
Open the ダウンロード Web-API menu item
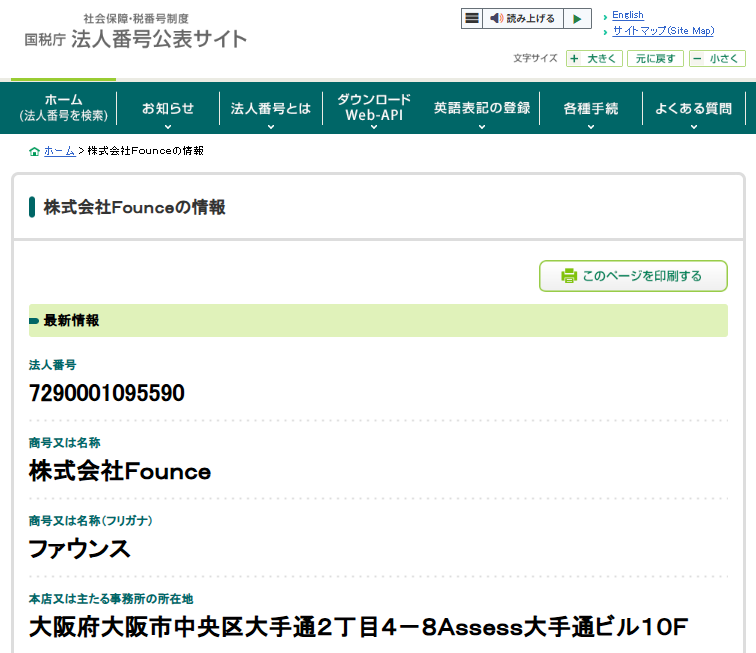[x=374, y=107]
